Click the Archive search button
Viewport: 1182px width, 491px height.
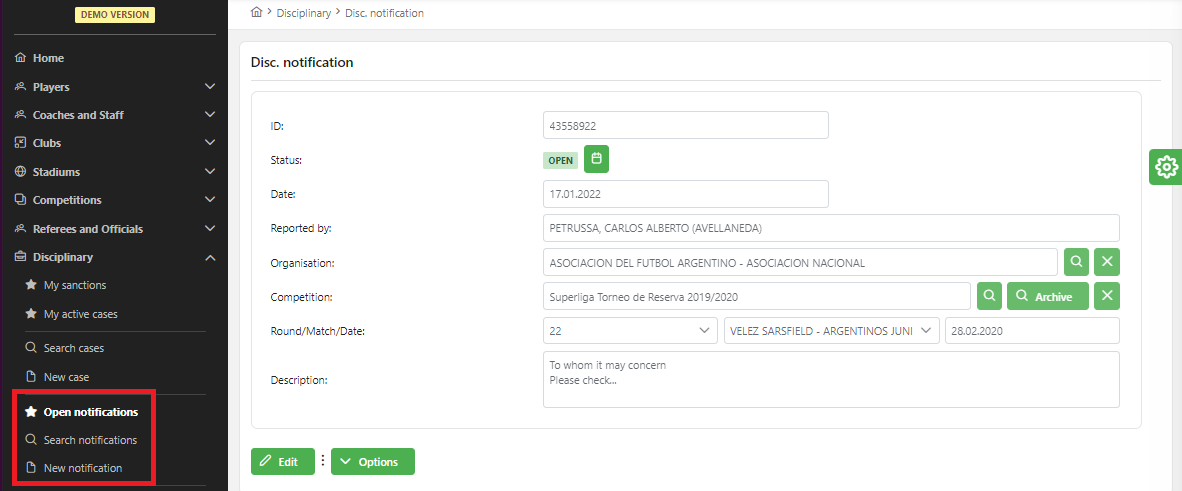1047,296
